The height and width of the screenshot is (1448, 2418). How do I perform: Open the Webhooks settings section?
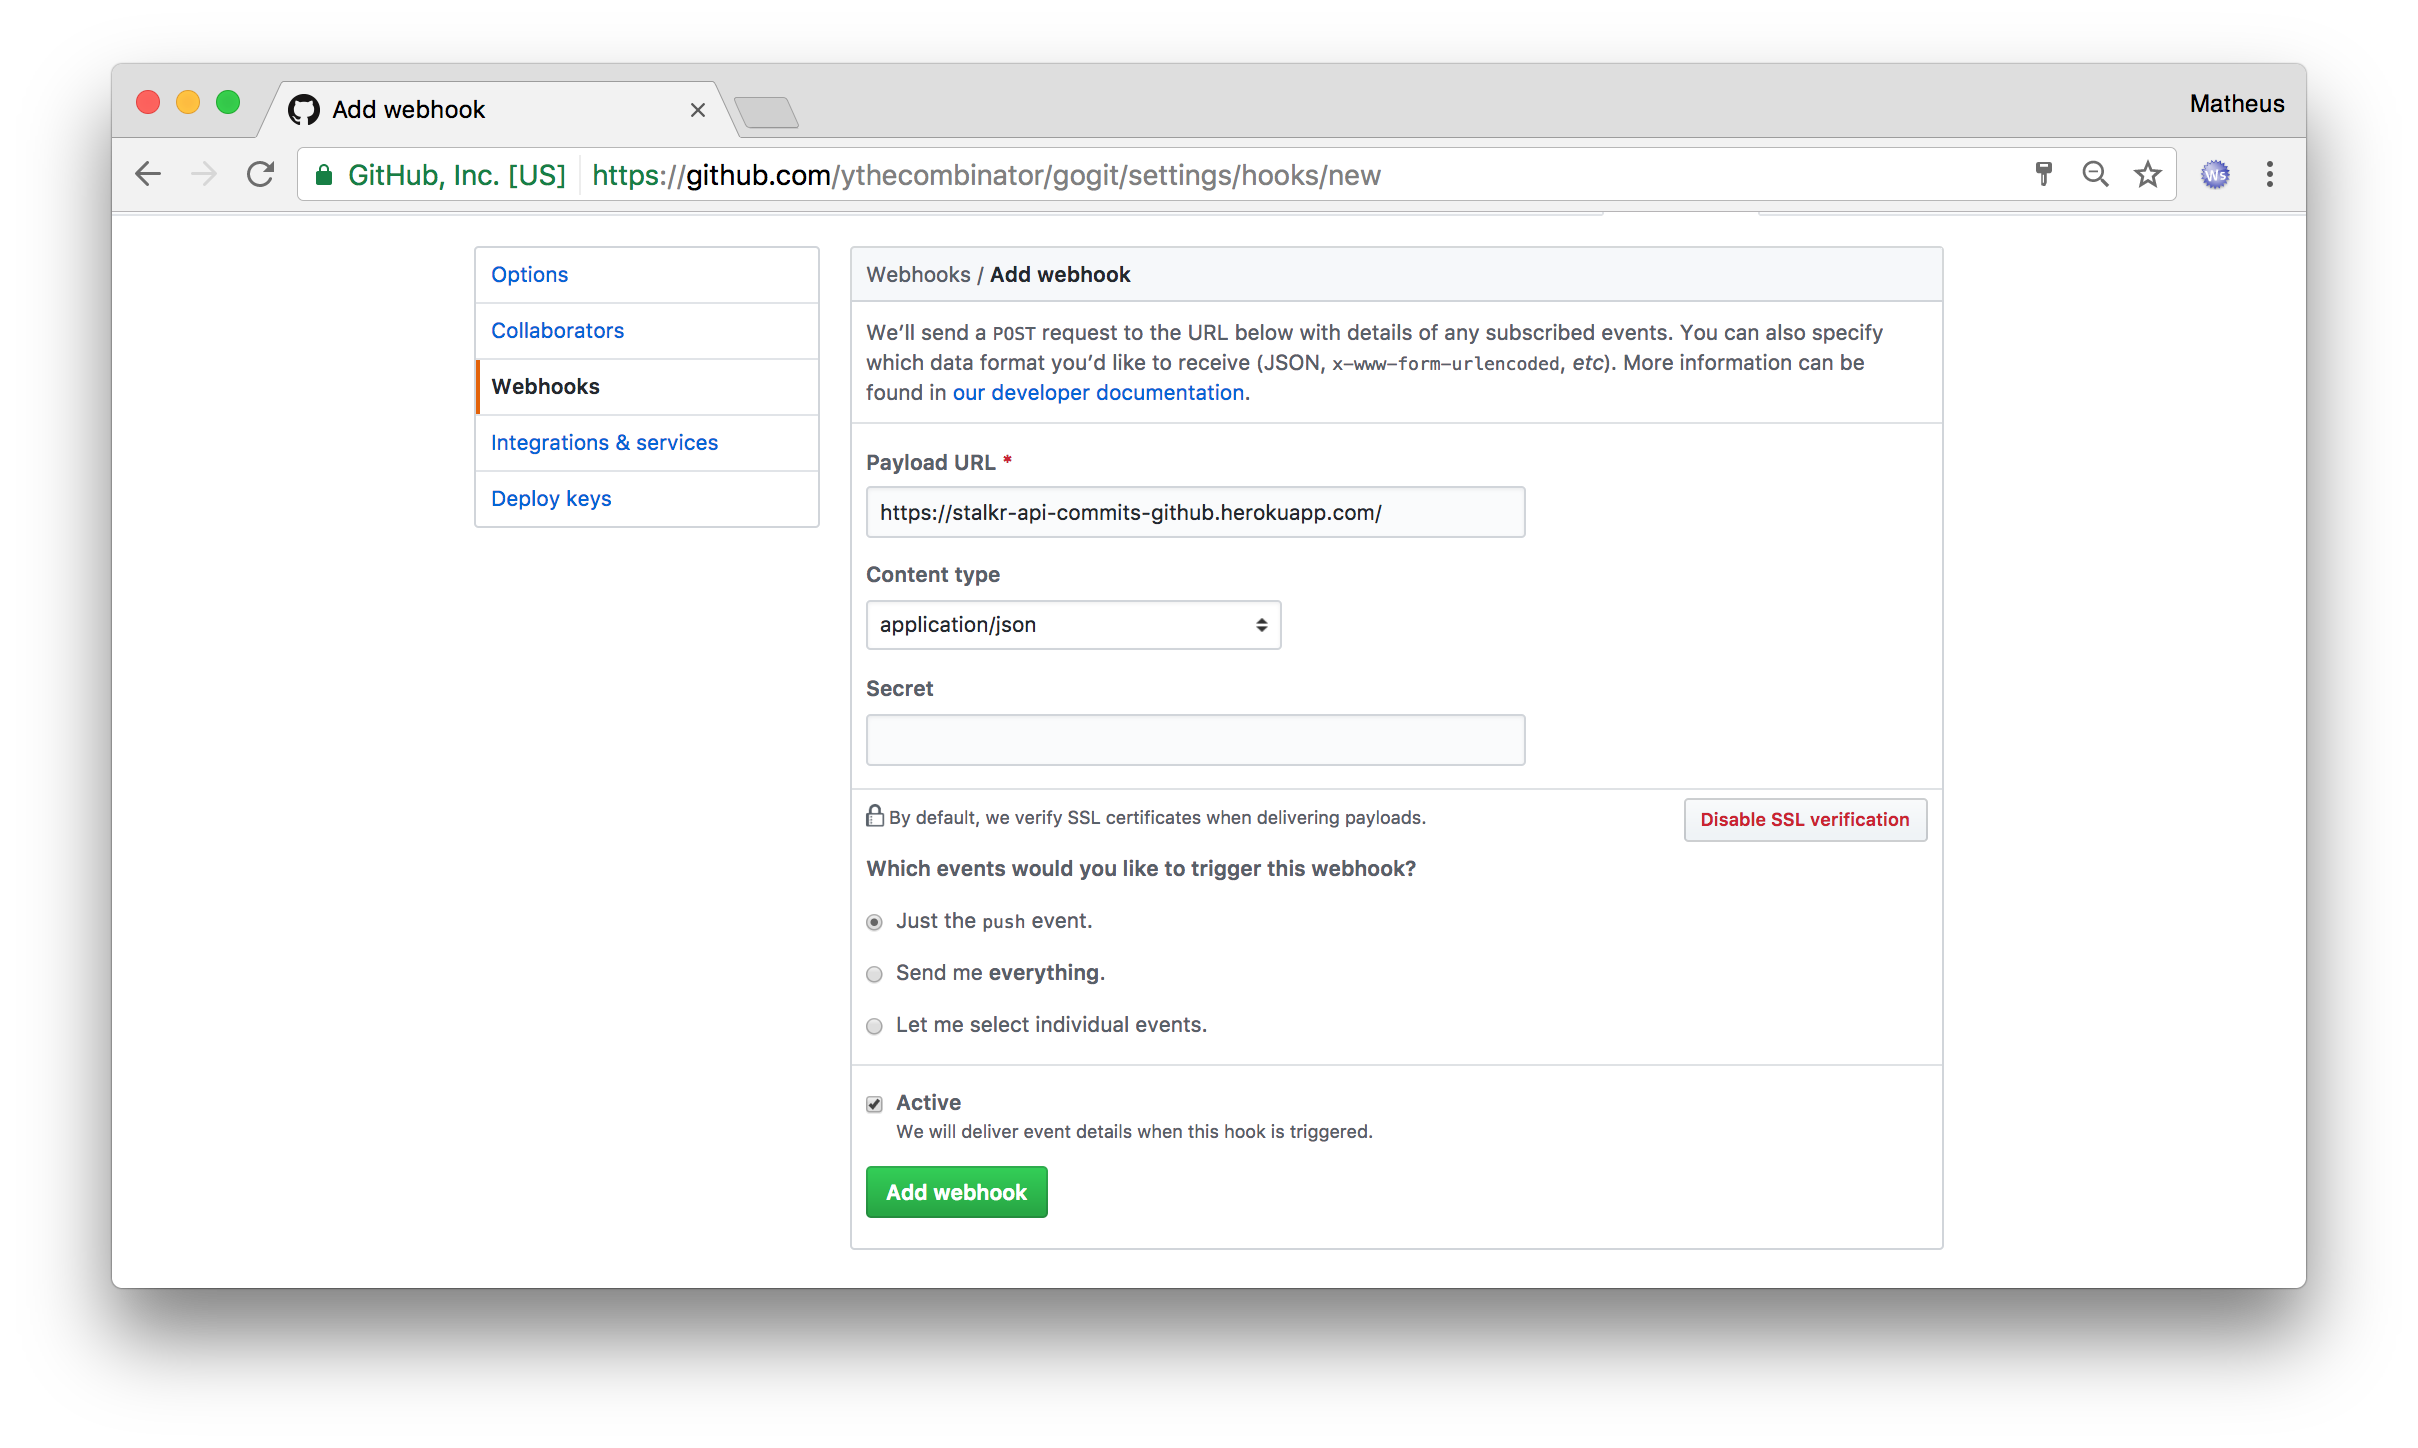click(x=545, y=384)
